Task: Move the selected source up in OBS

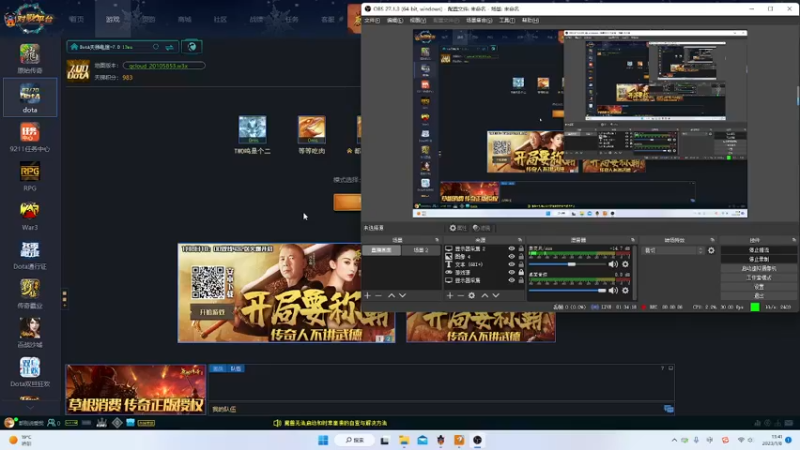Action: (x=485, y=295)
